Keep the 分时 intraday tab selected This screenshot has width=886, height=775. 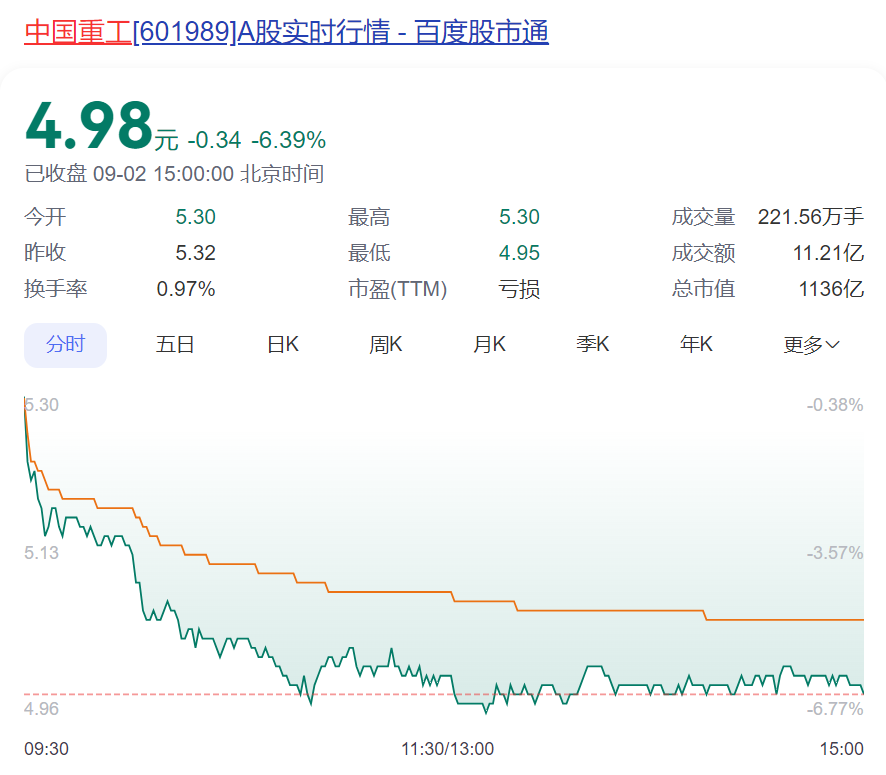tap(65, 343)
